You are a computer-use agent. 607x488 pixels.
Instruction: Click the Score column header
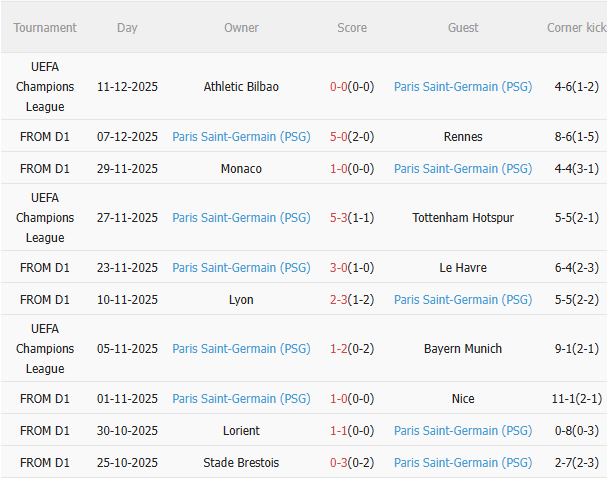[x=351, y=28]
